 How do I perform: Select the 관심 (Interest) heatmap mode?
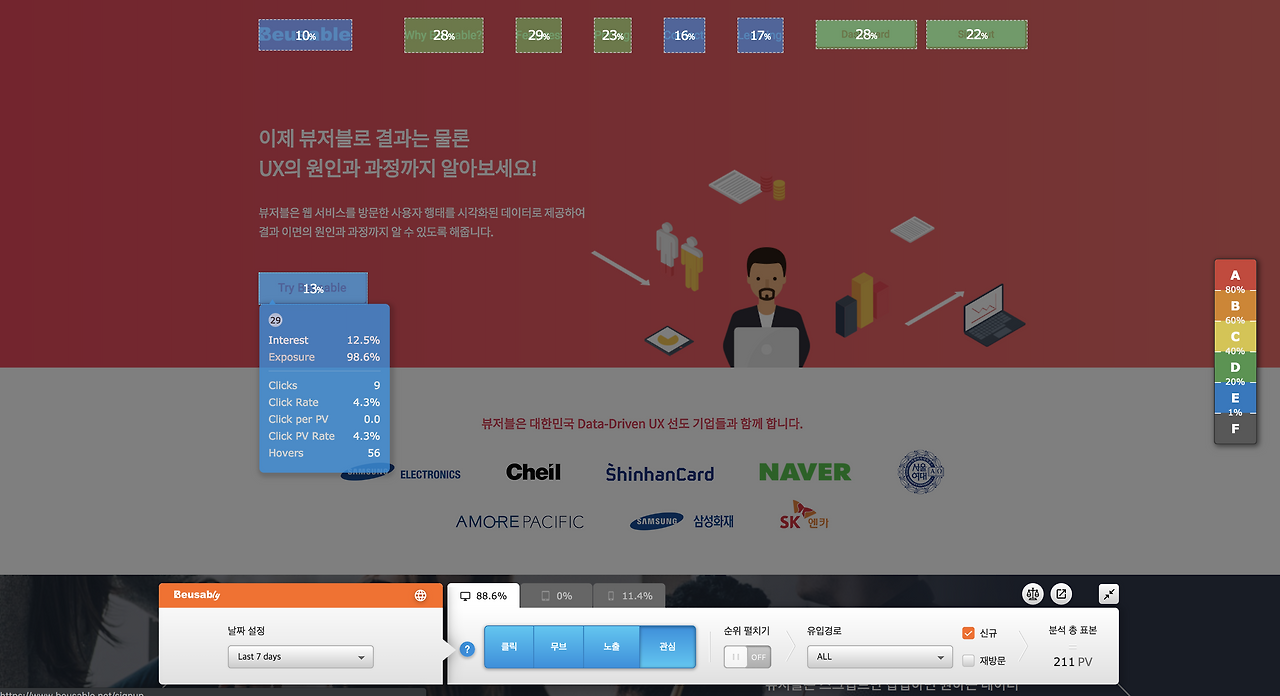[x=665, y=646]
